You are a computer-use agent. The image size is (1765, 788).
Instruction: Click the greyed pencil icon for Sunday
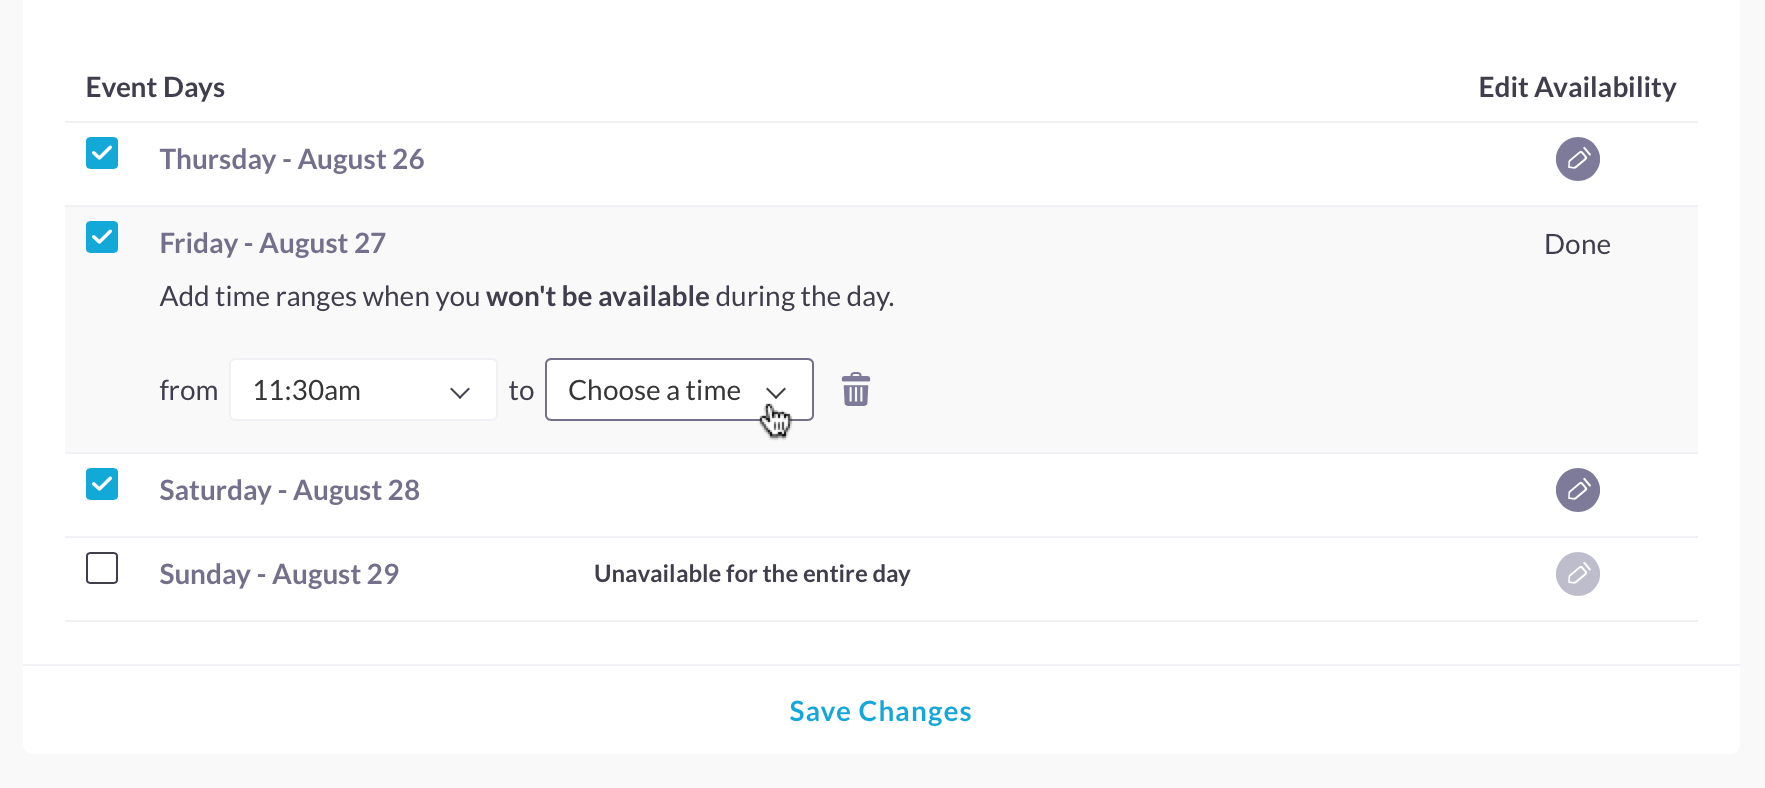1577,574
